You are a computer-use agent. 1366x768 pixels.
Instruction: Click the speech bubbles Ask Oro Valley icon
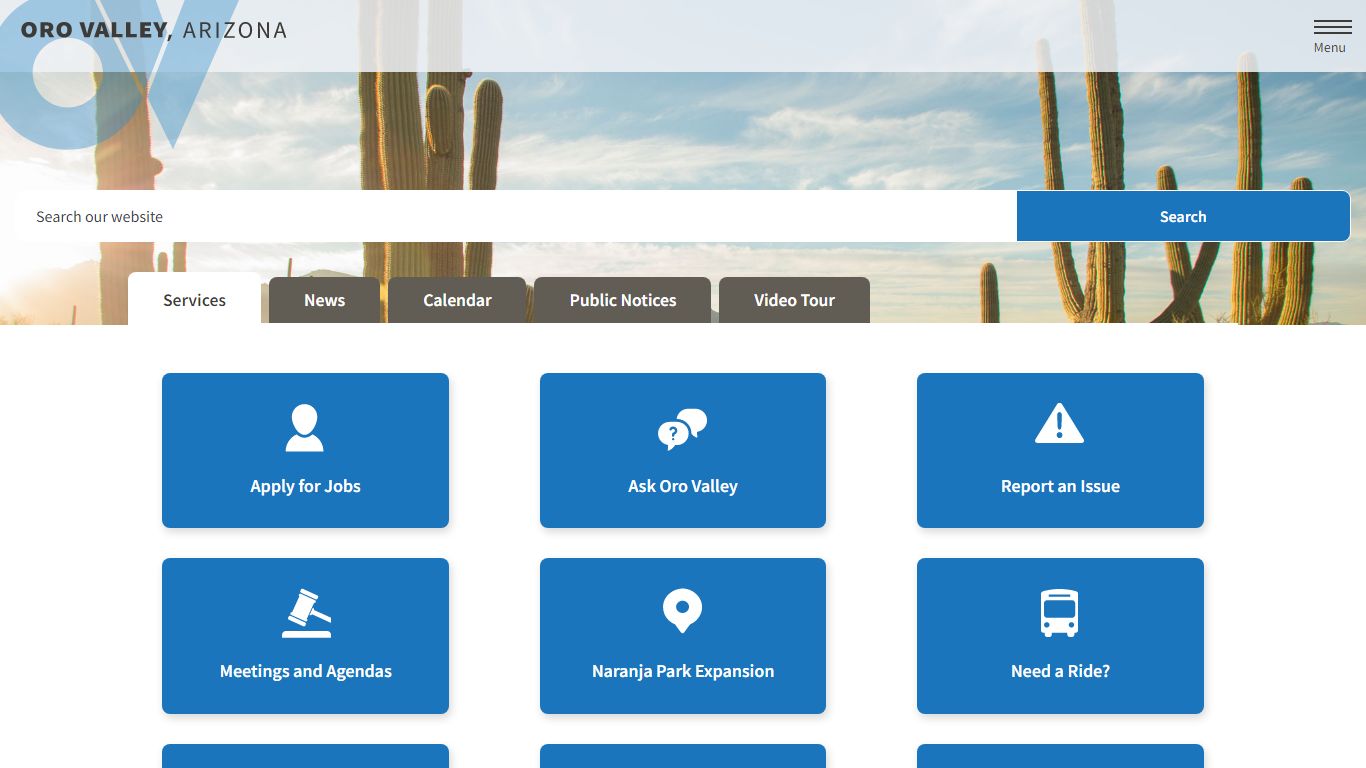(682, 429)
